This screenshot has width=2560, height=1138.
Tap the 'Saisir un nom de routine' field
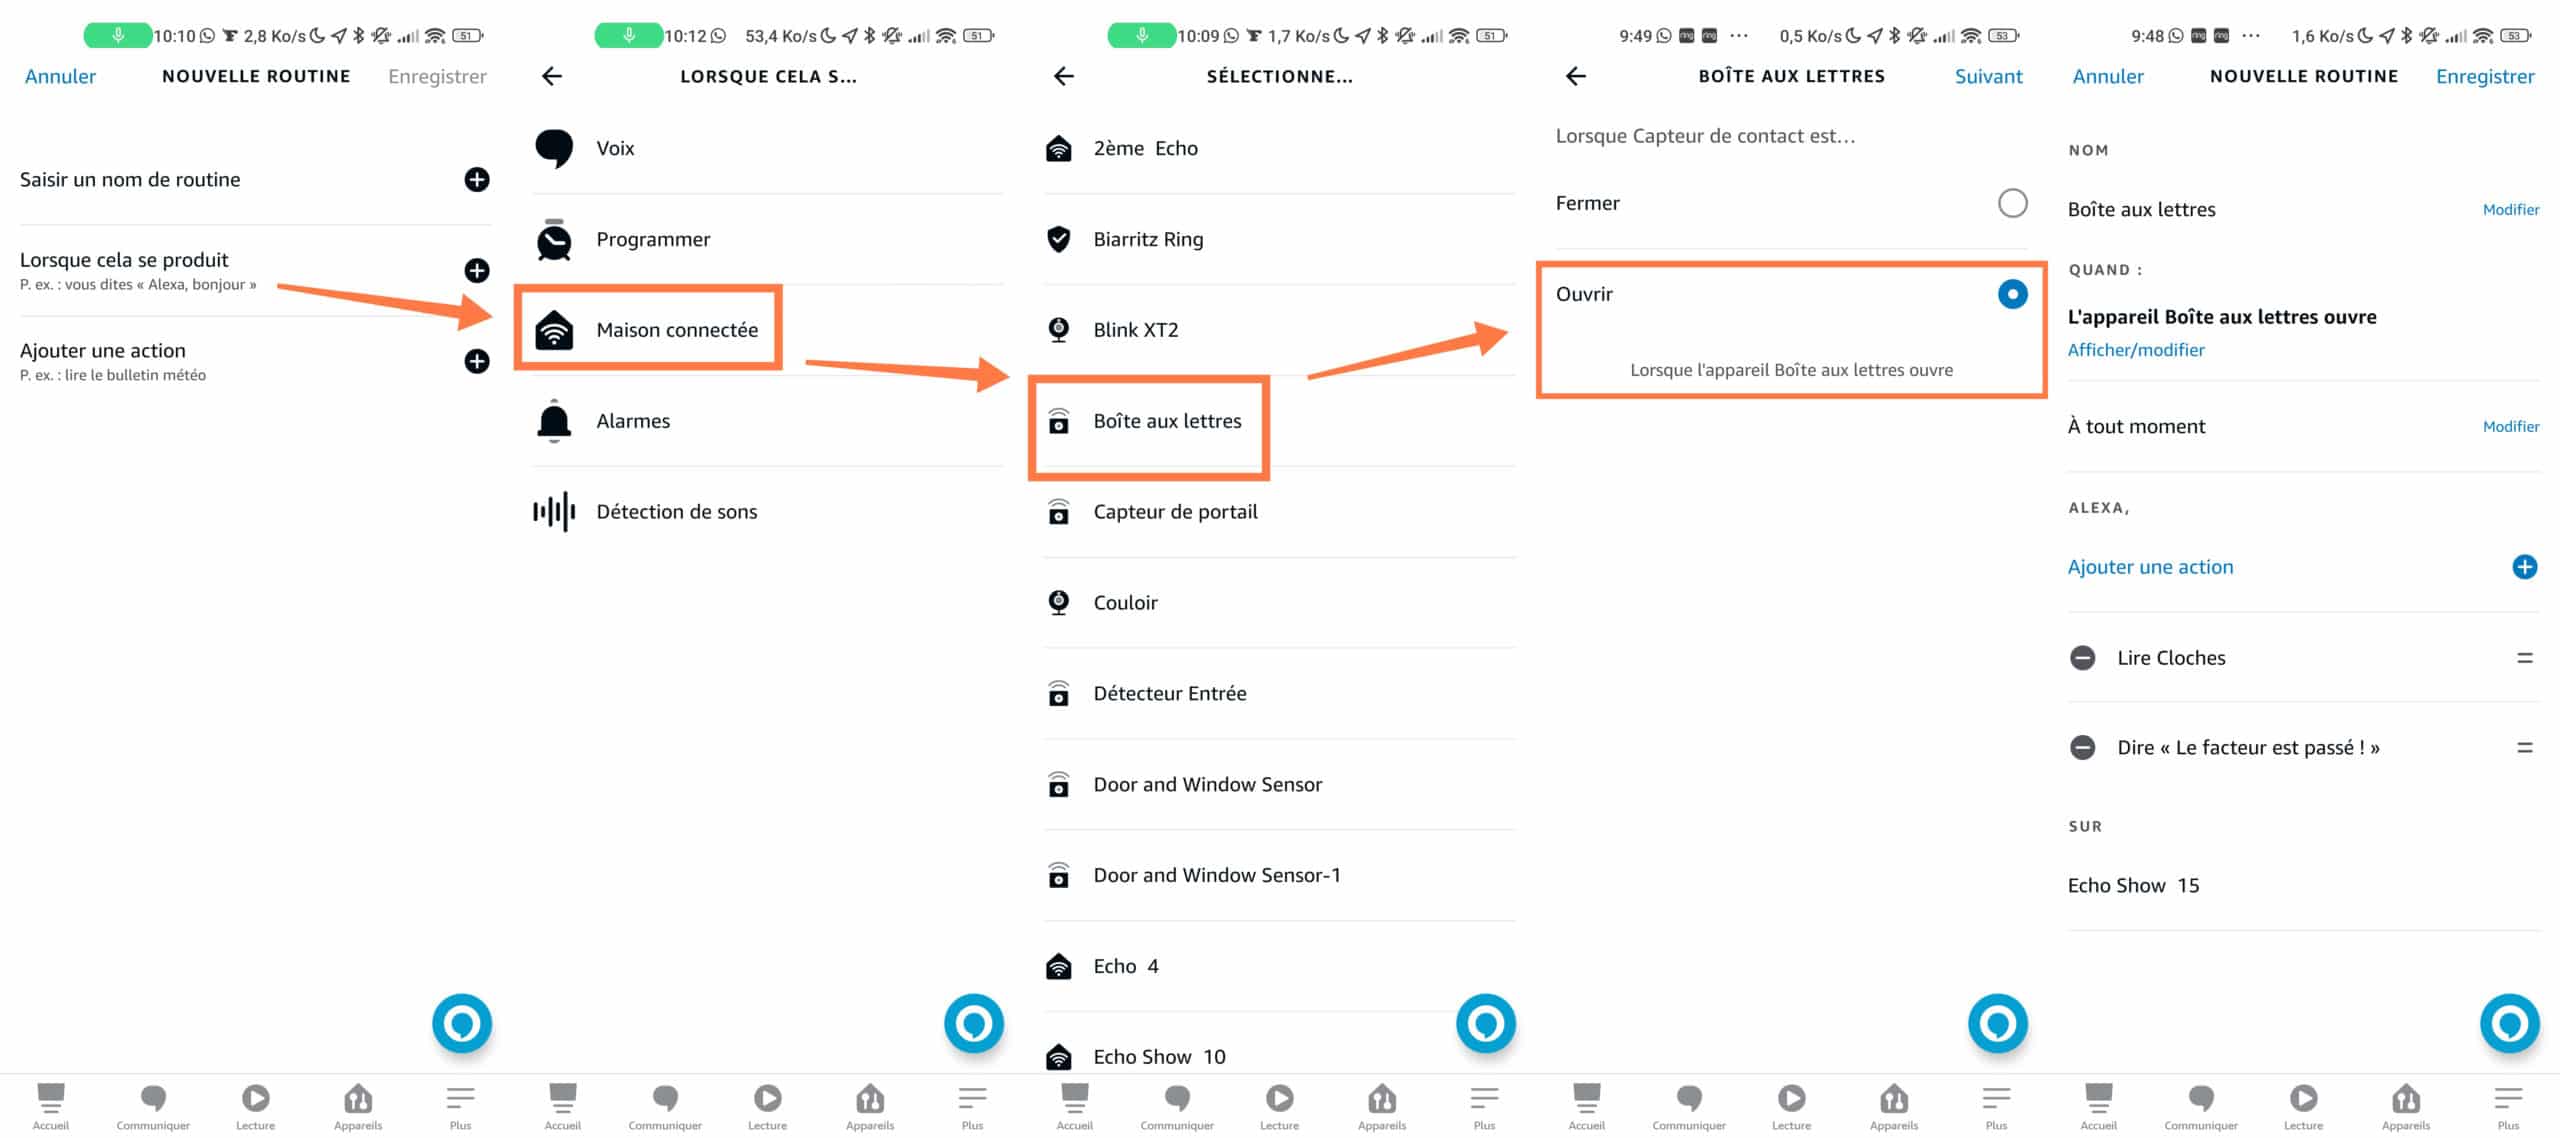(x=255, y=180)
